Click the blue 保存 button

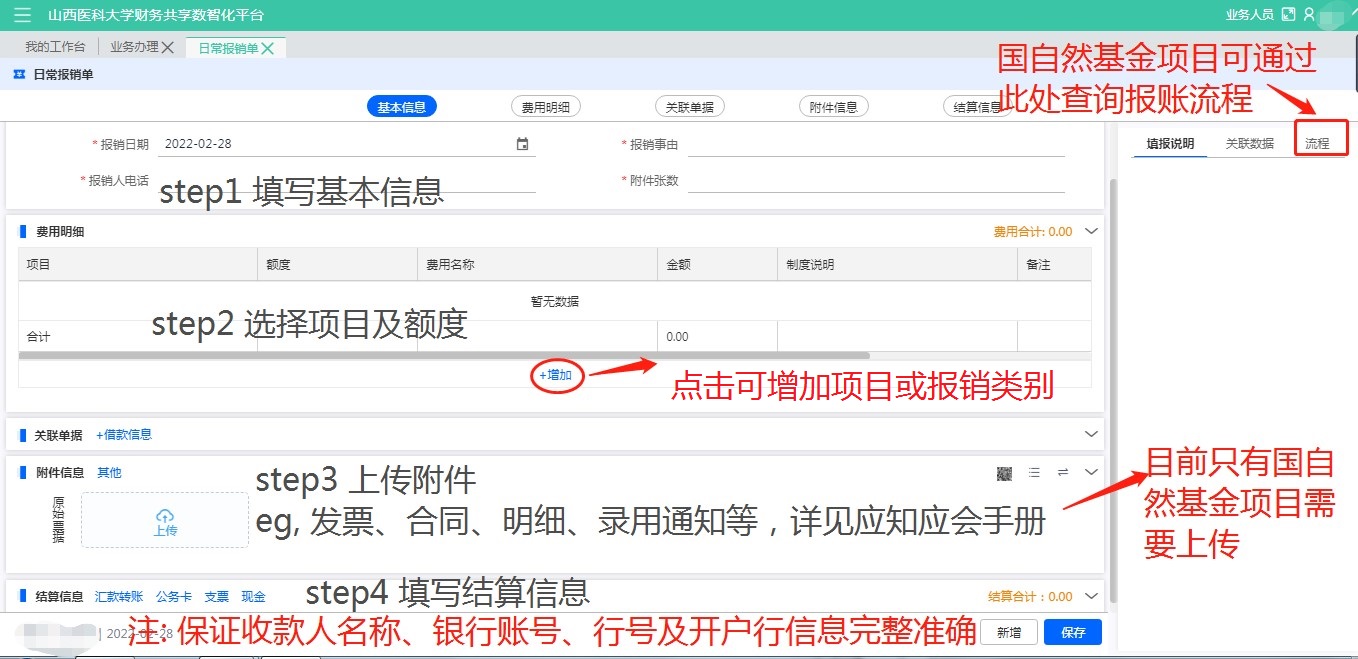1072,632
